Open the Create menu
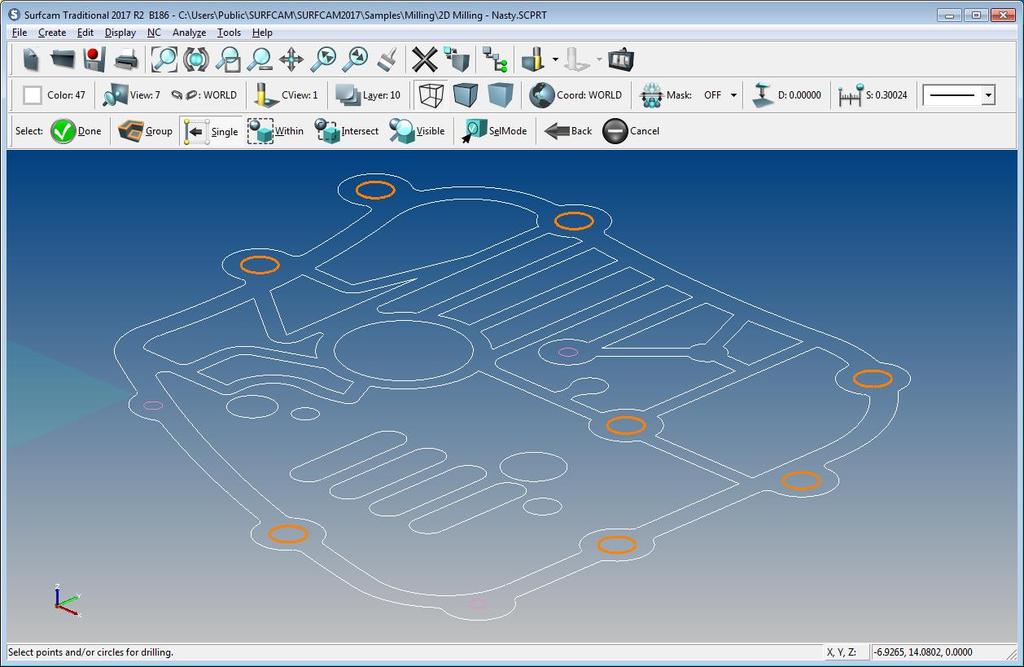 [52, 33]
